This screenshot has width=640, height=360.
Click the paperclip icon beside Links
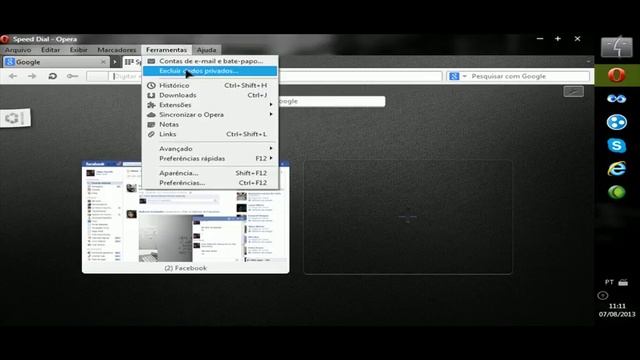[151, 134]
